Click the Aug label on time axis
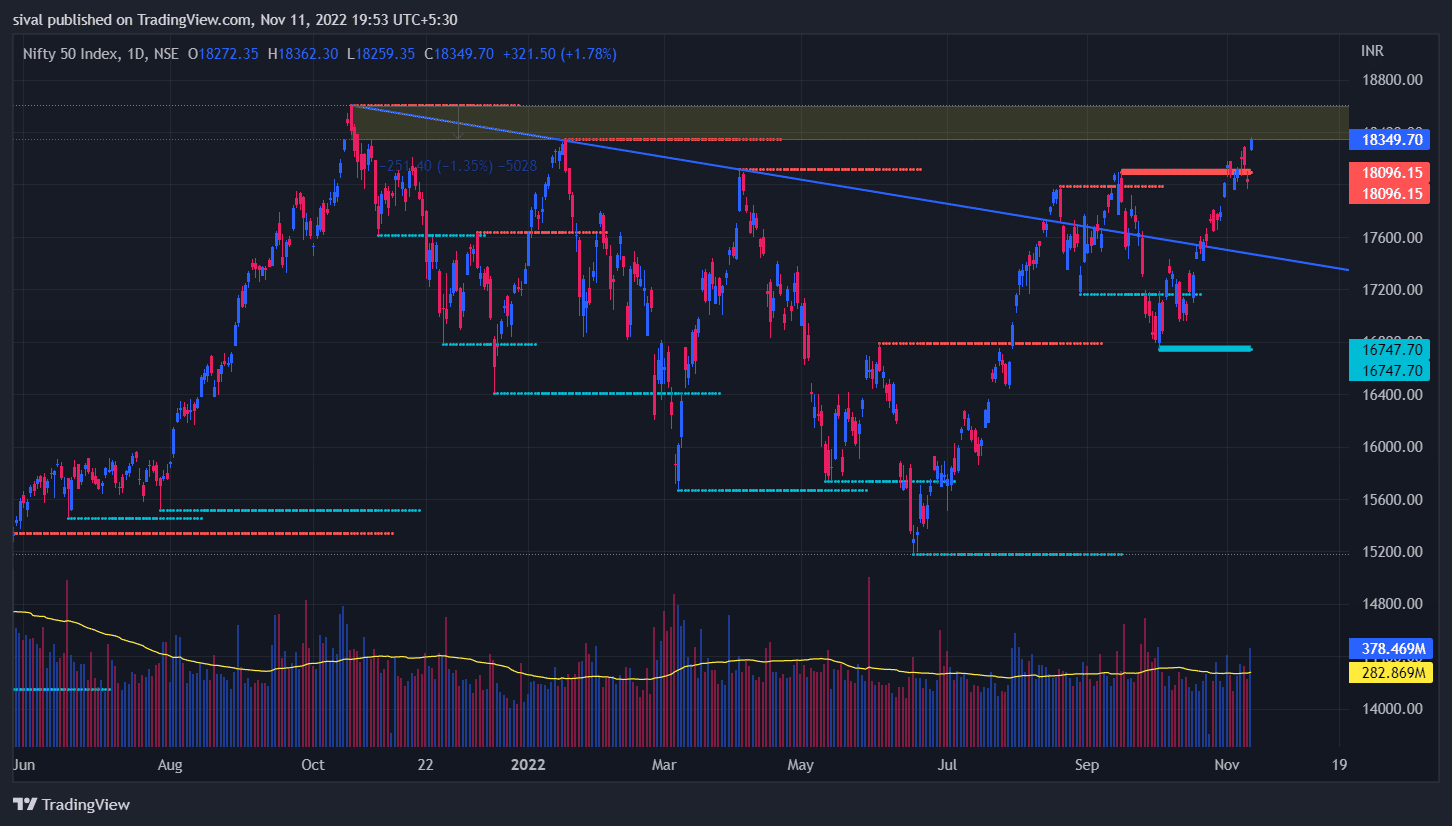1452x826 pixels. tap(171, 765)
